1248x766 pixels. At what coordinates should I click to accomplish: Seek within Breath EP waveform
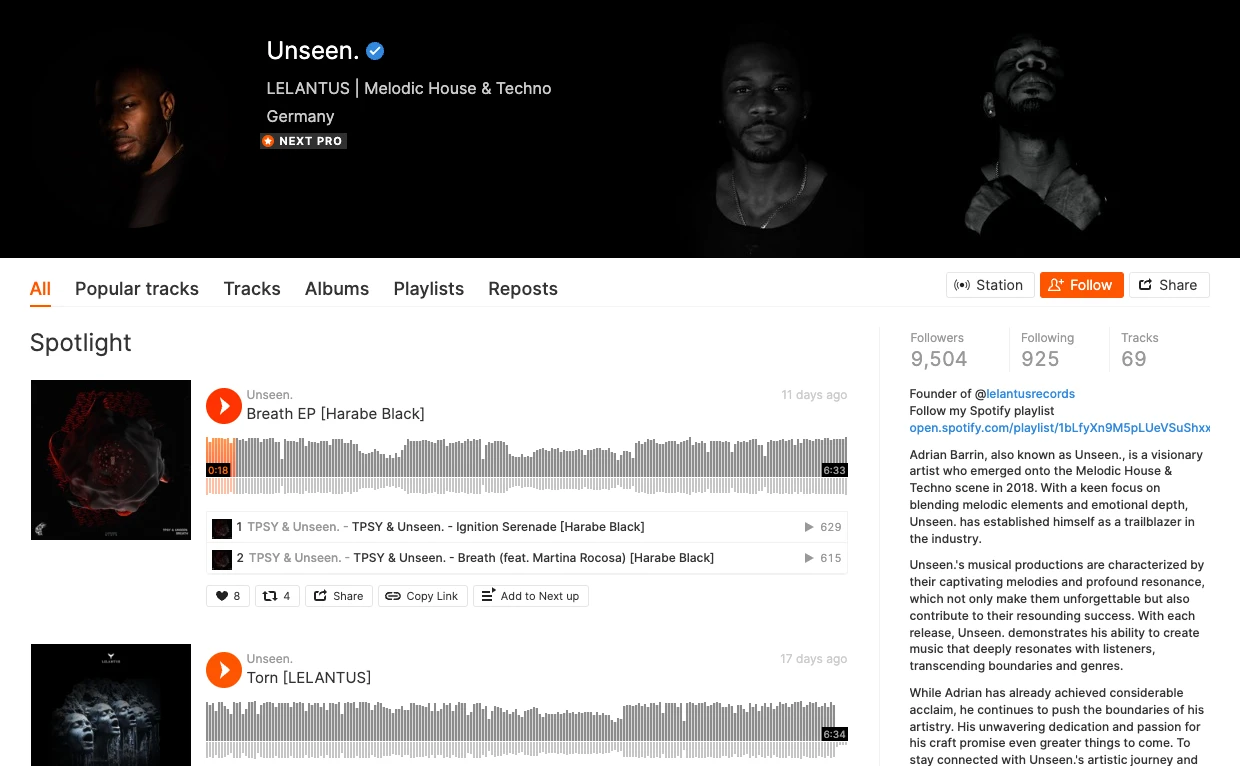tap(527, 466)
